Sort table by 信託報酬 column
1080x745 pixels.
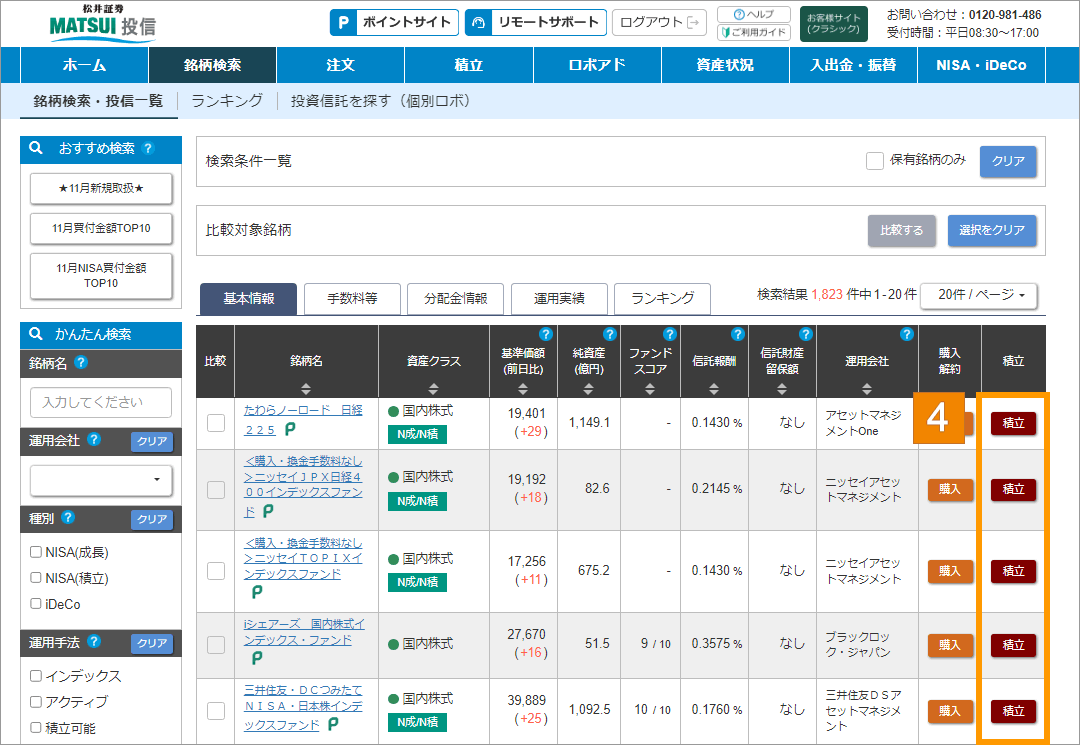tap(714, 388)
